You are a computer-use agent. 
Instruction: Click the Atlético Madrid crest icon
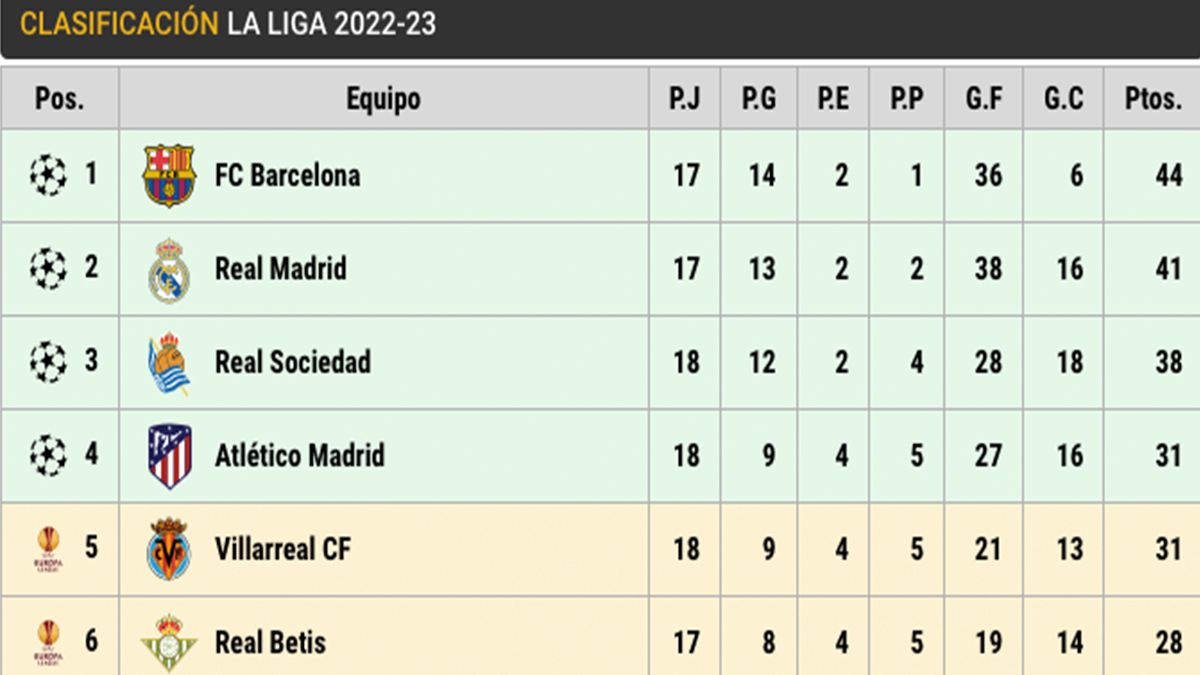pyautogui.click(x=168, y=456)
